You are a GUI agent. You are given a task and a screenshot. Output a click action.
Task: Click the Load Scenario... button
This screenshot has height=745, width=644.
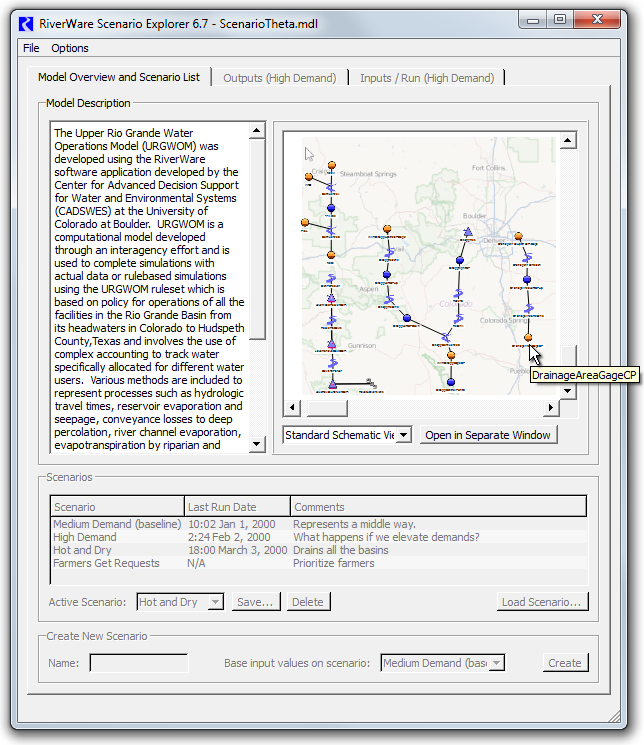pos(542,602)
